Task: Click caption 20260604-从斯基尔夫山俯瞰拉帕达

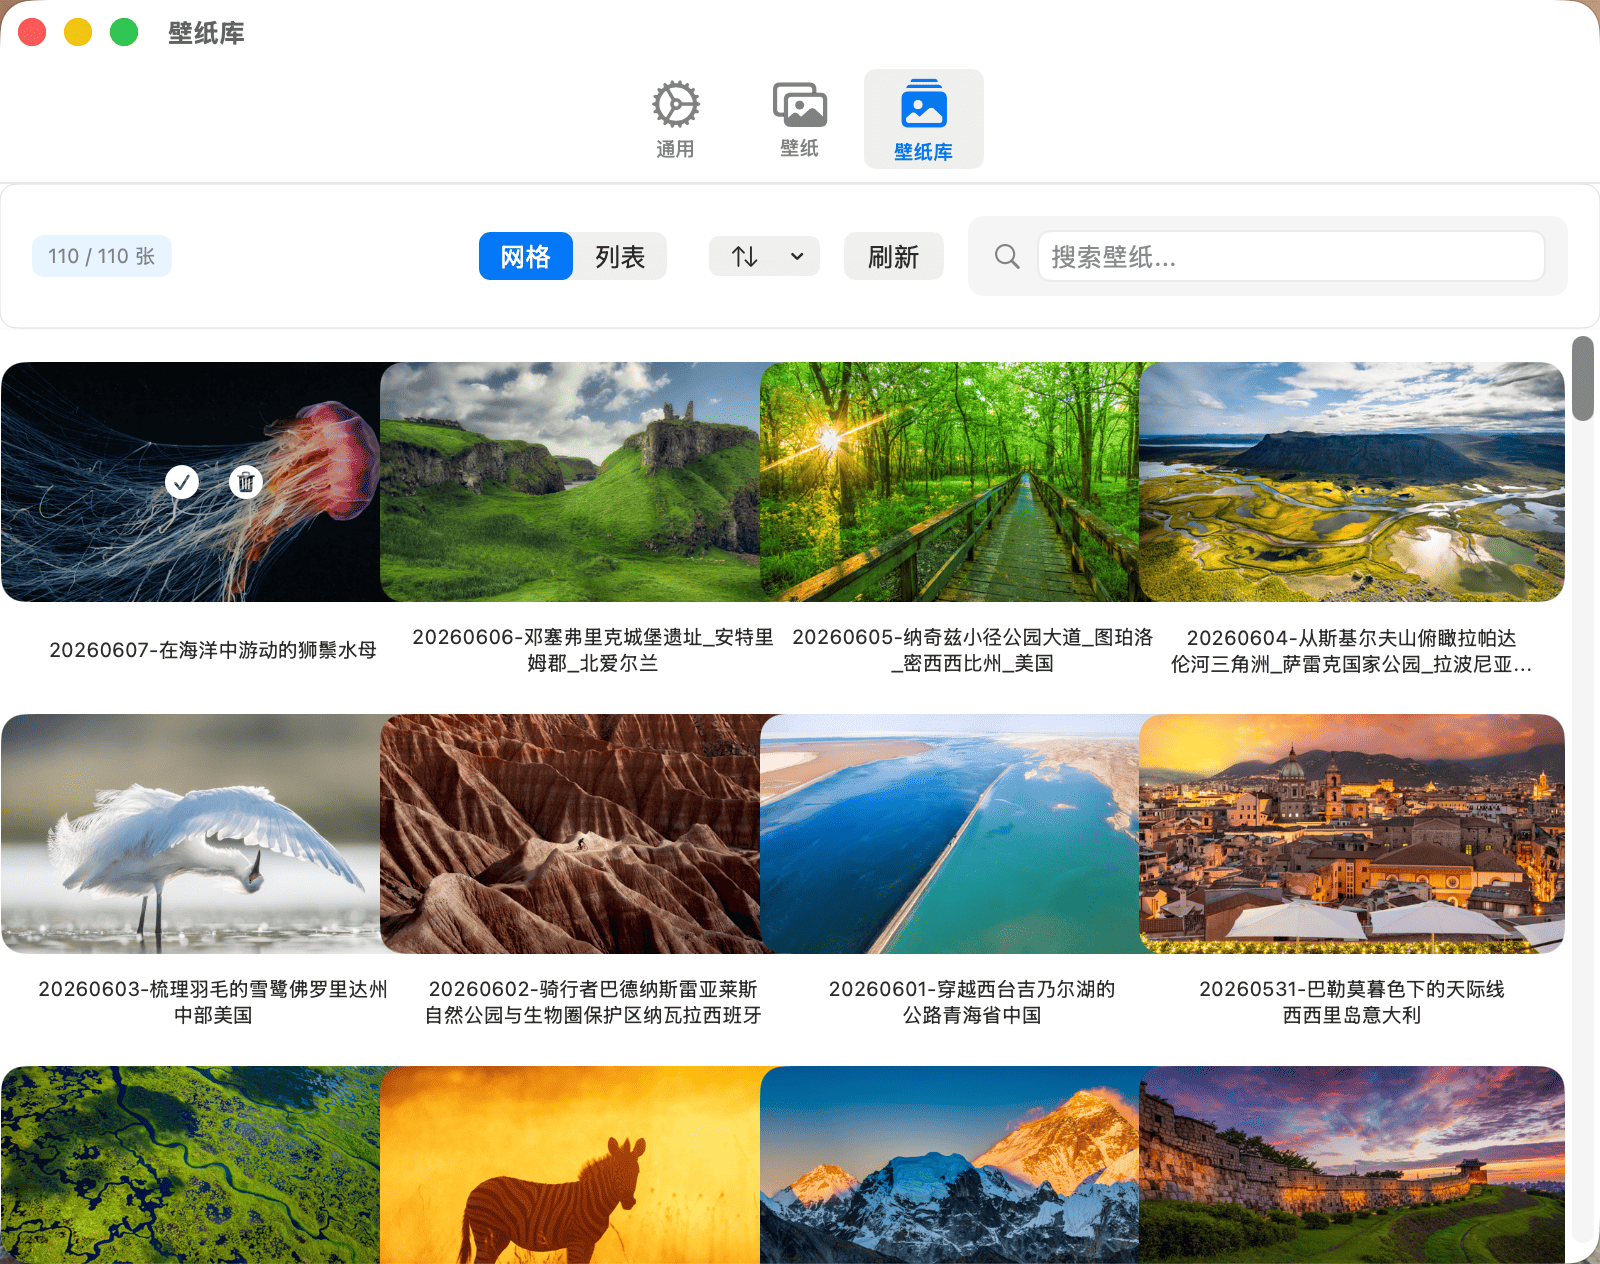Action: pyautogui.click(x=1352, y=651)
